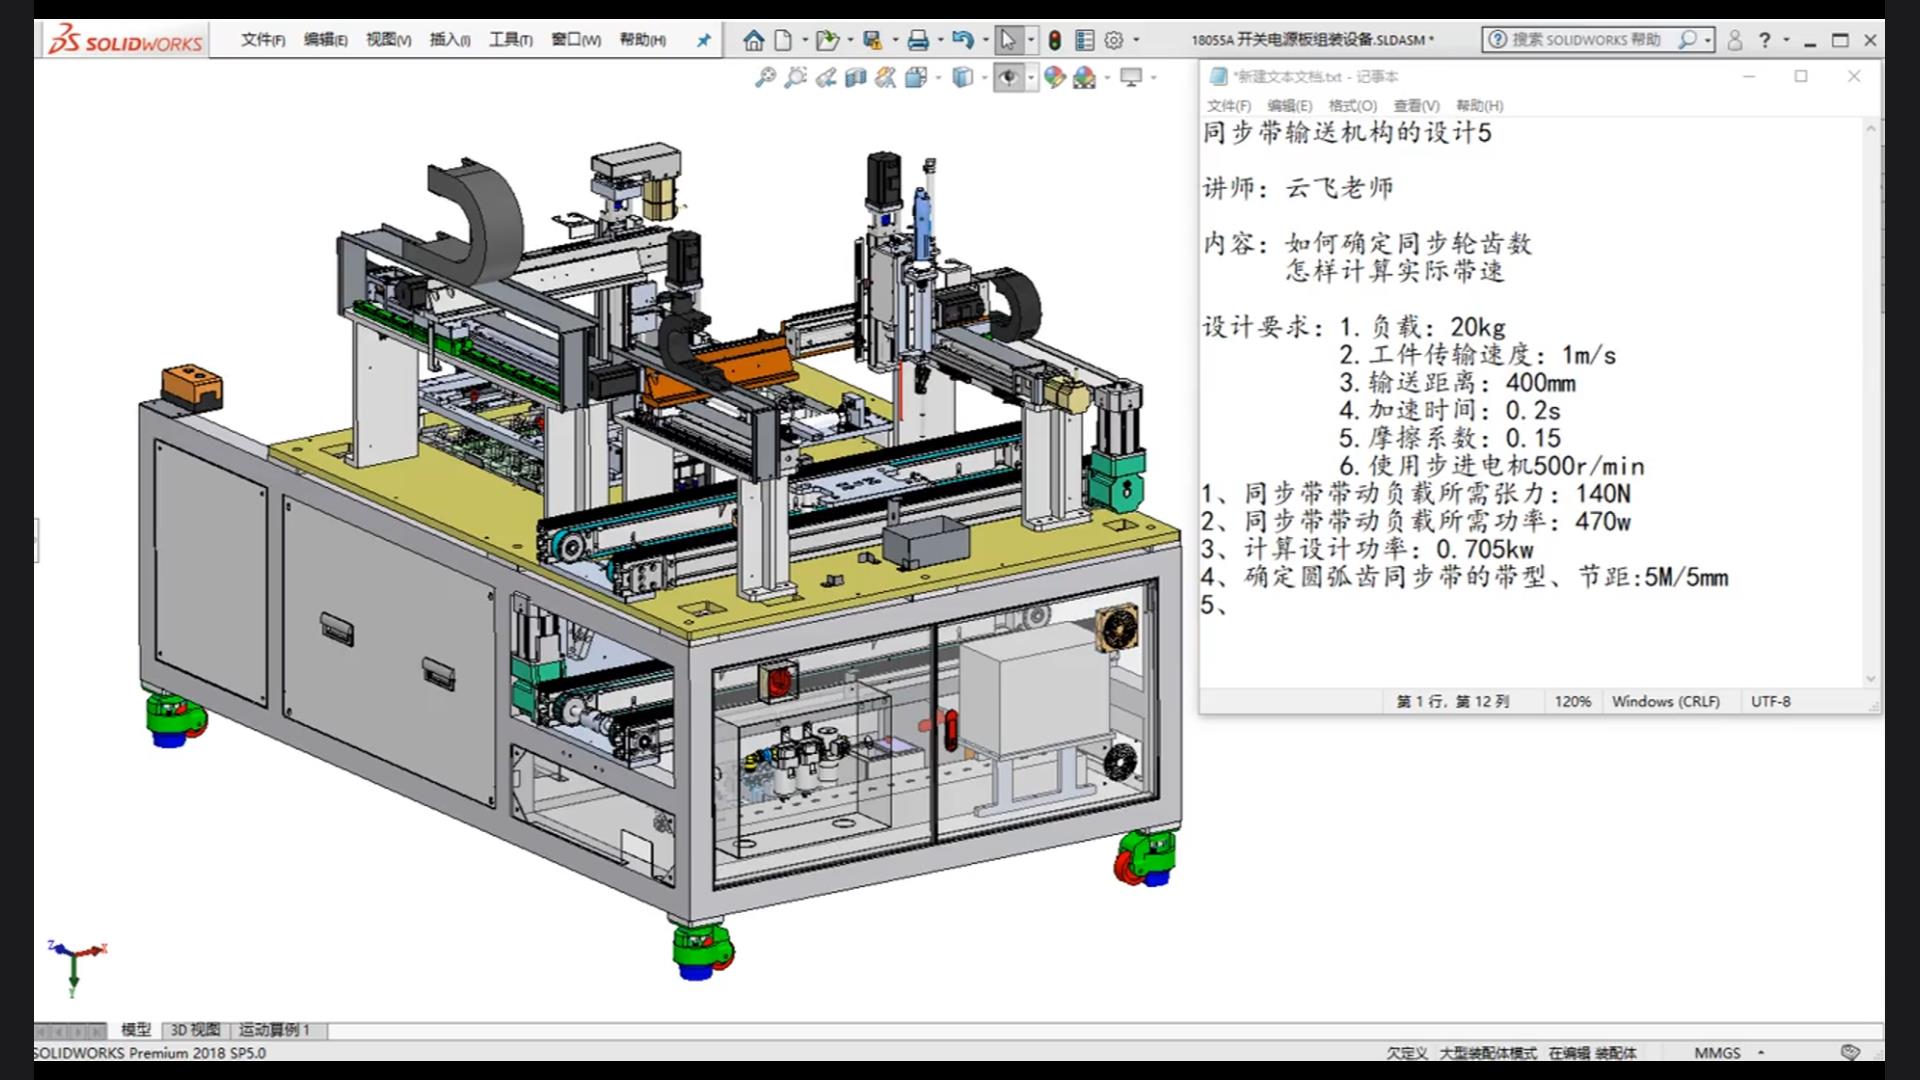
Task: Expand the Select tool dropdown arrow
Action: click(x=1031, y=40)
